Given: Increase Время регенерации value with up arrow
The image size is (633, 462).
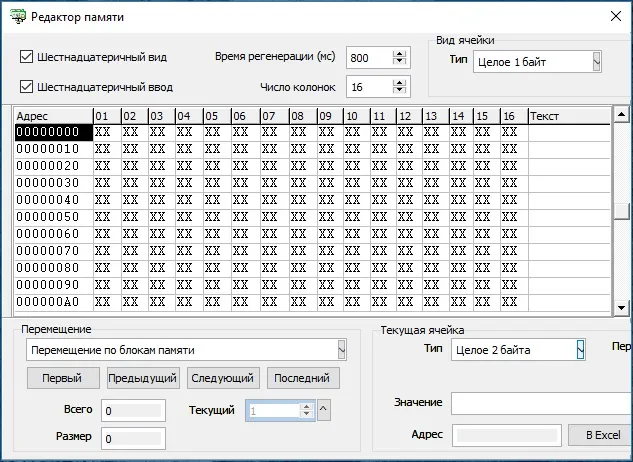Looking at the screenshot, I should (x=399, y=54).
